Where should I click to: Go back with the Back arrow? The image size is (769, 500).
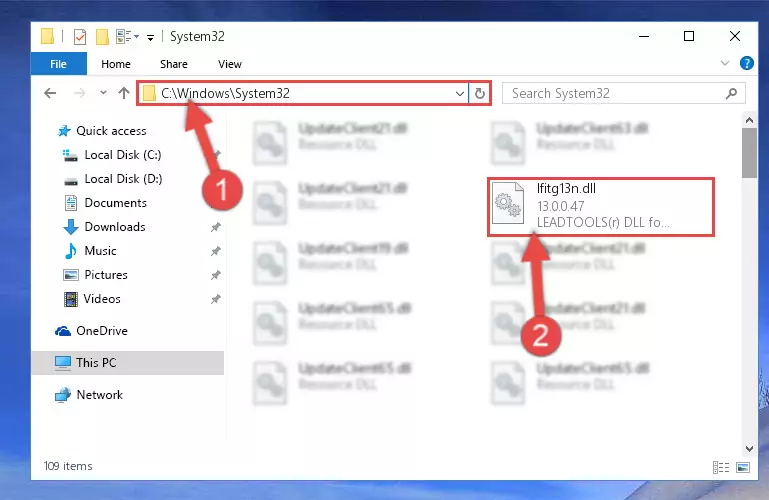pyautogui.click(x=50, y=93)
